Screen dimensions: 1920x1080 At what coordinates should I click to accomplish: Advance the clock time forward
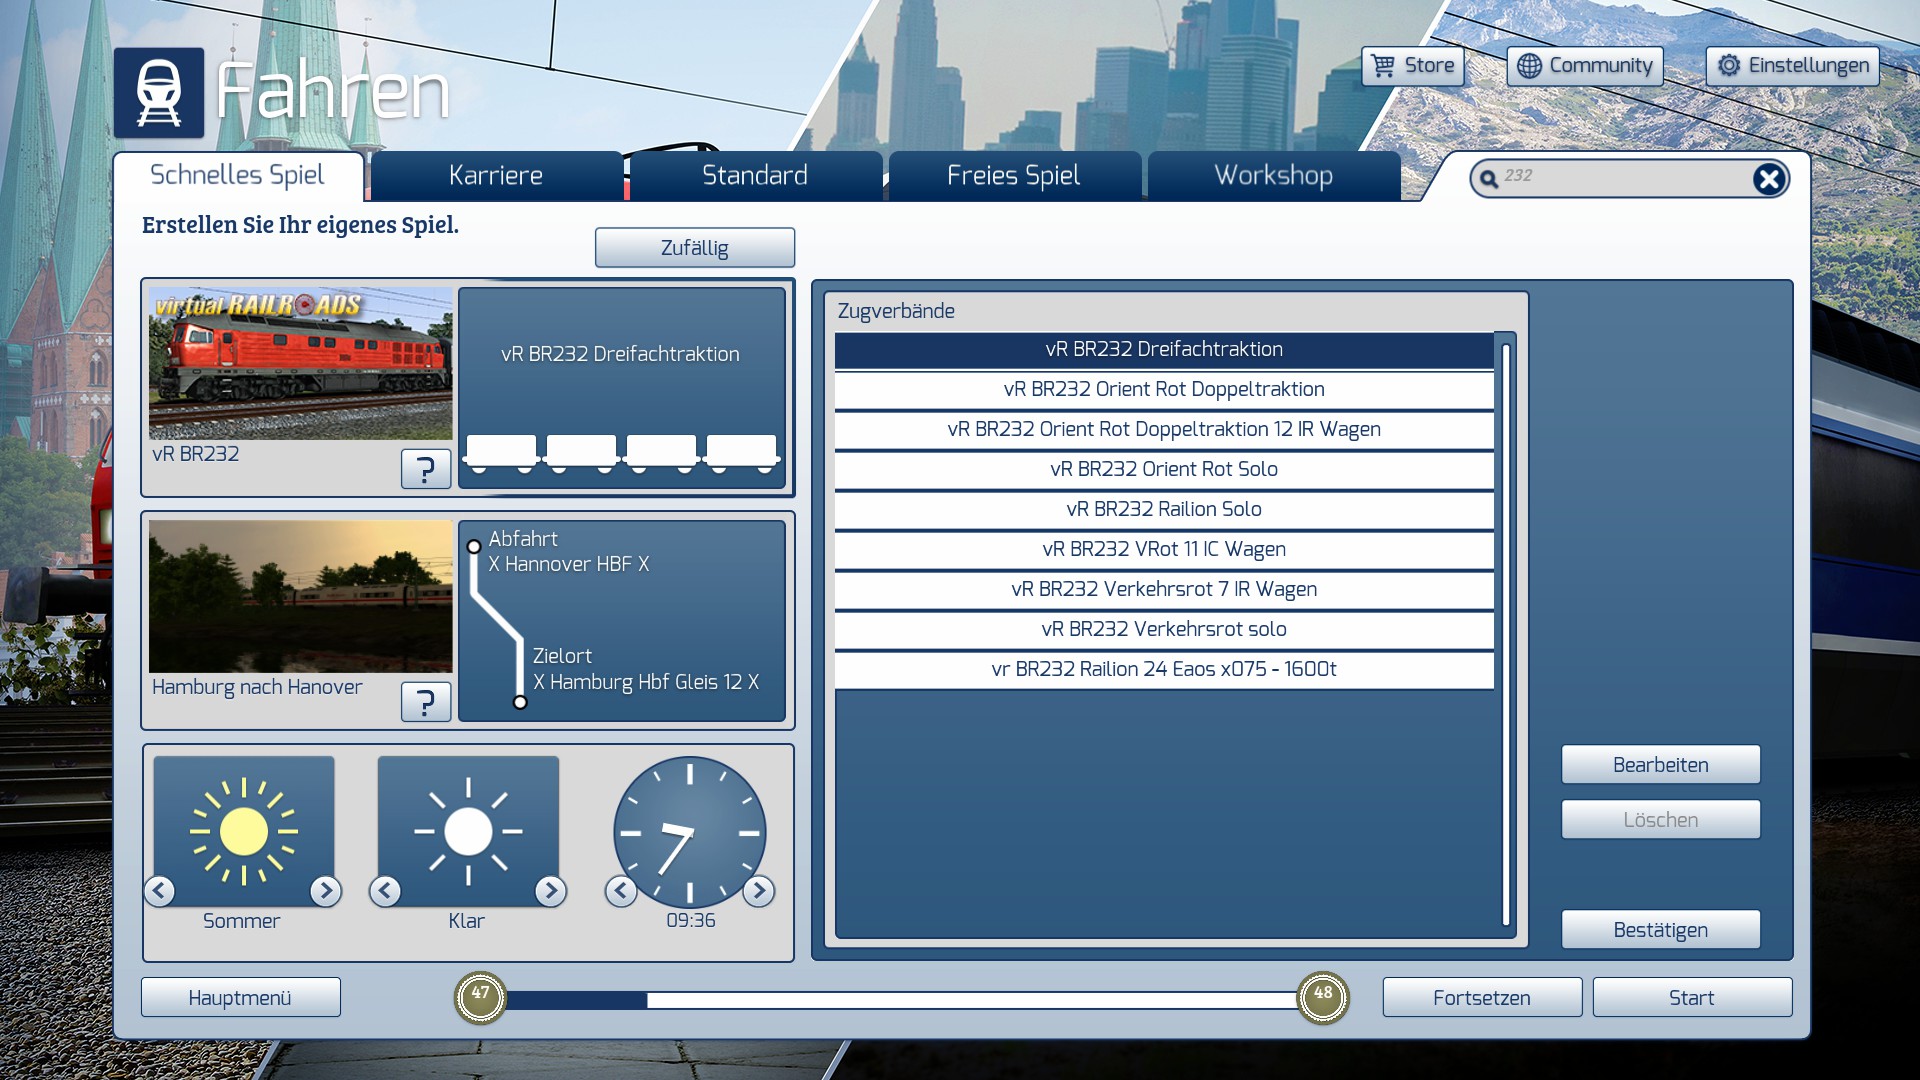[x=759, y=890]
